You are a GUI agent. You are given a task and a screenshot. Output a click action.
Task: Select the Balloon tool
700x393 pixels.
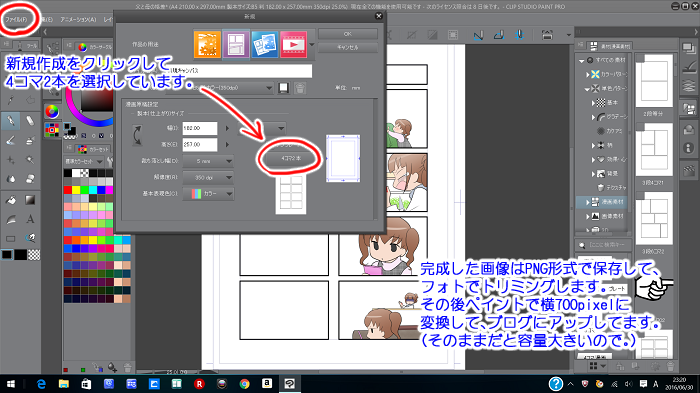[30, 238]
